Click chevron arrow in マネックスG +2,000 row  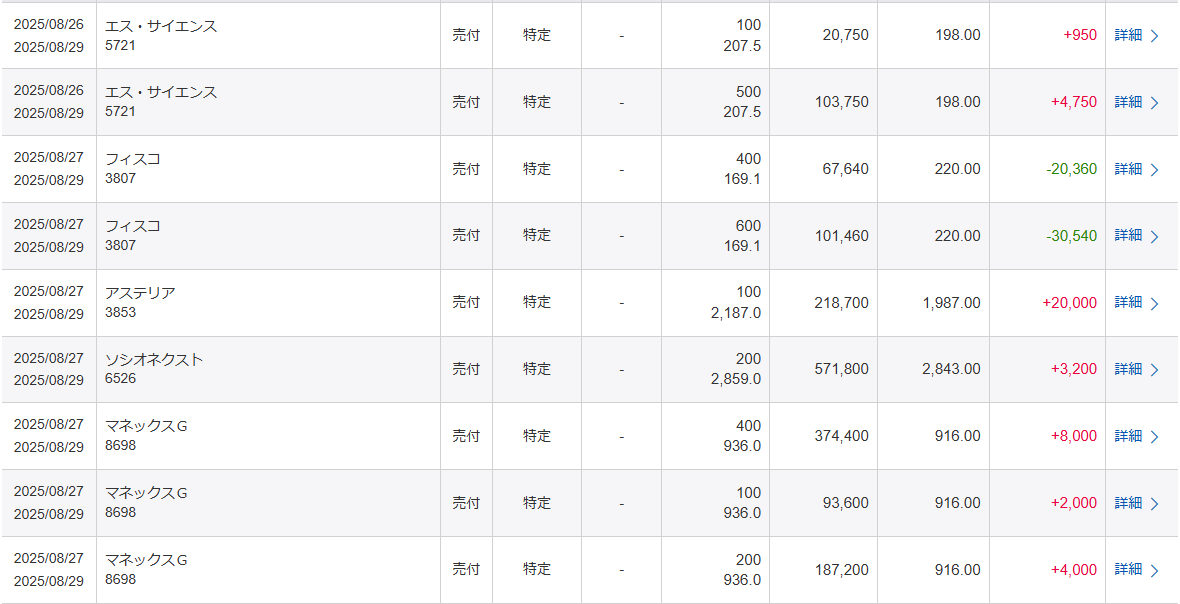[1155, 504]
